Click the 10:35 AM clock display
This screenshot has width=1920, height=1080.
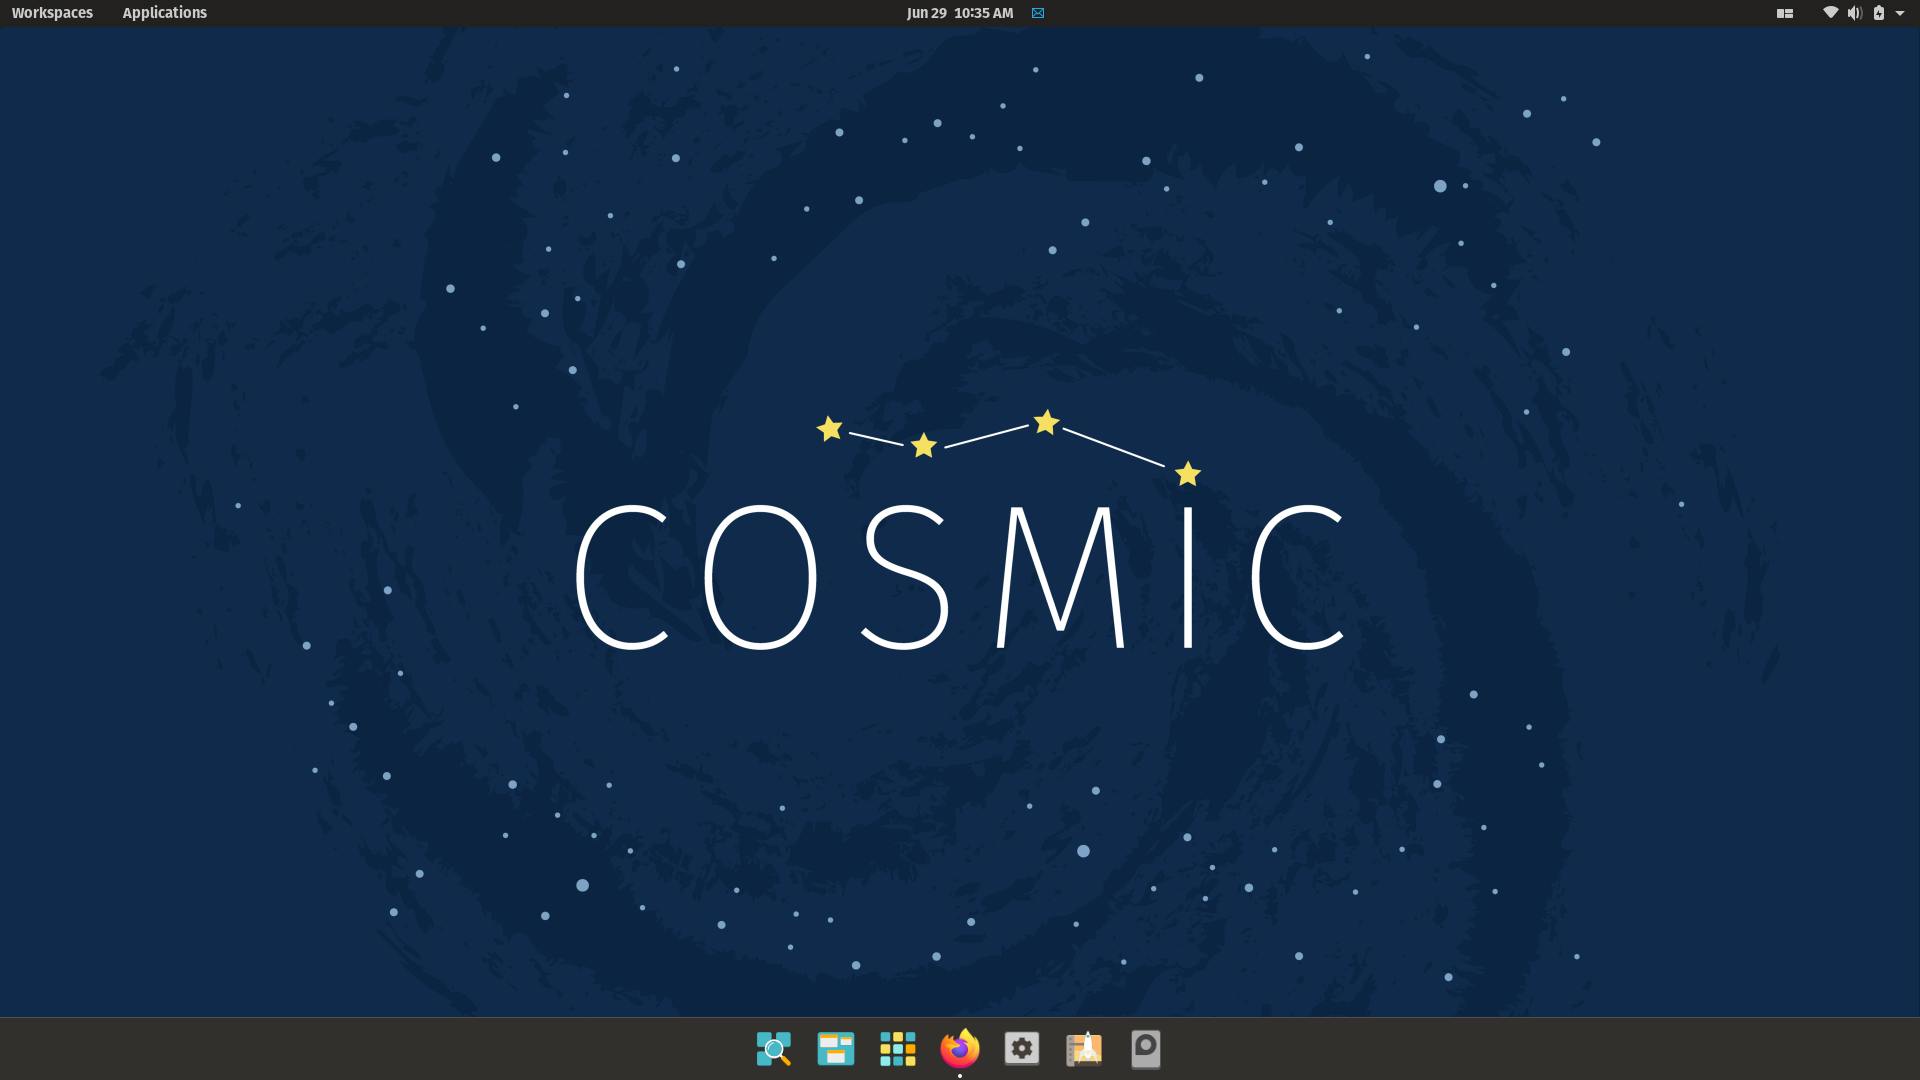(x=983, y=13)
